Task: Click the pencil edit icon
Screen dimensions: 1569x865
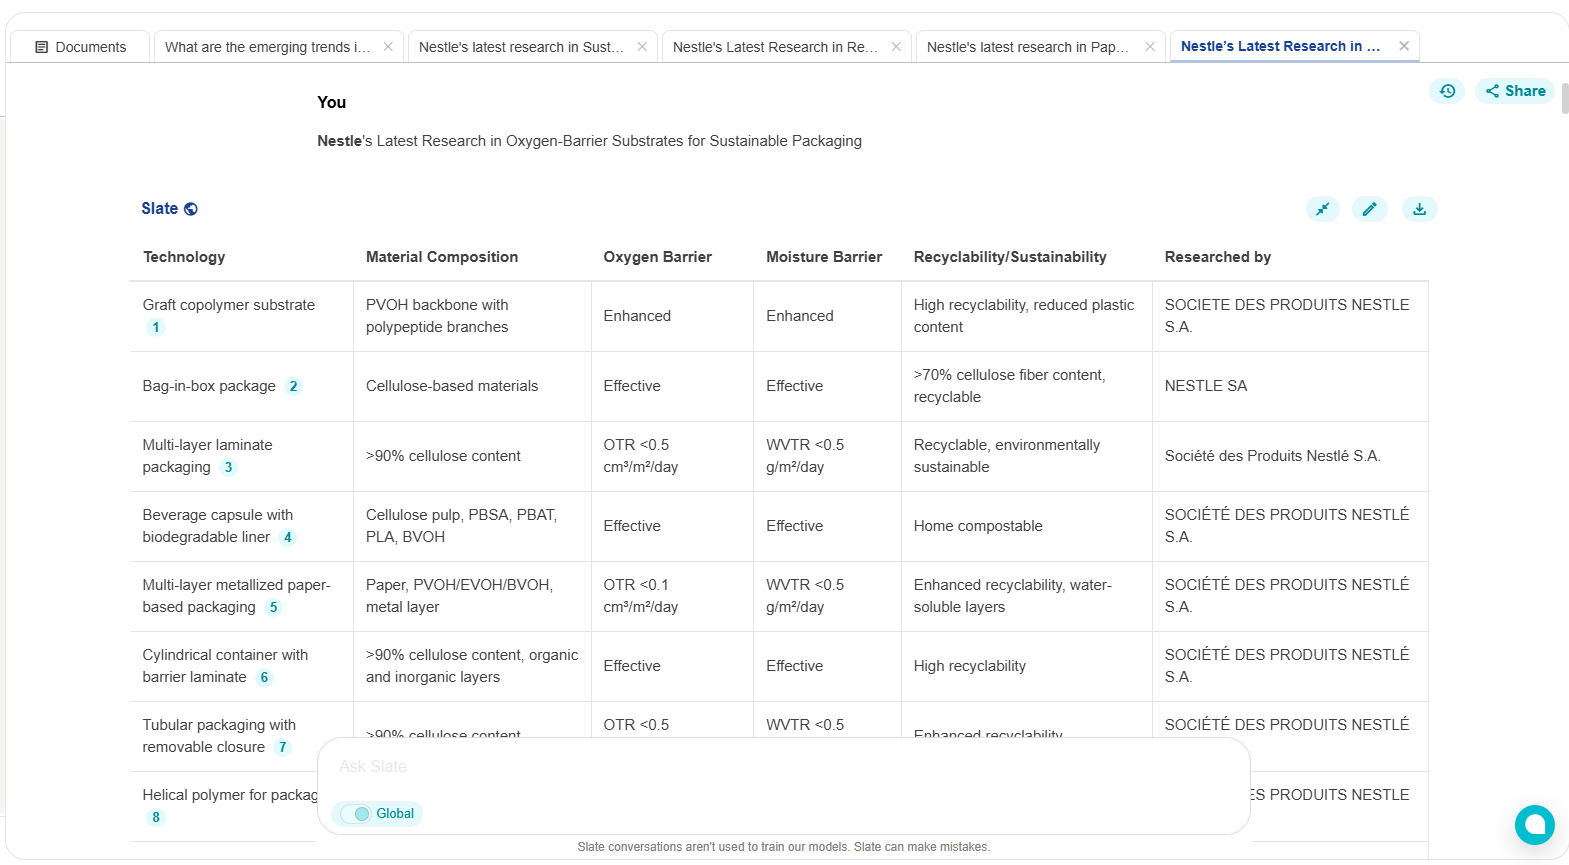Action: 1369,209
